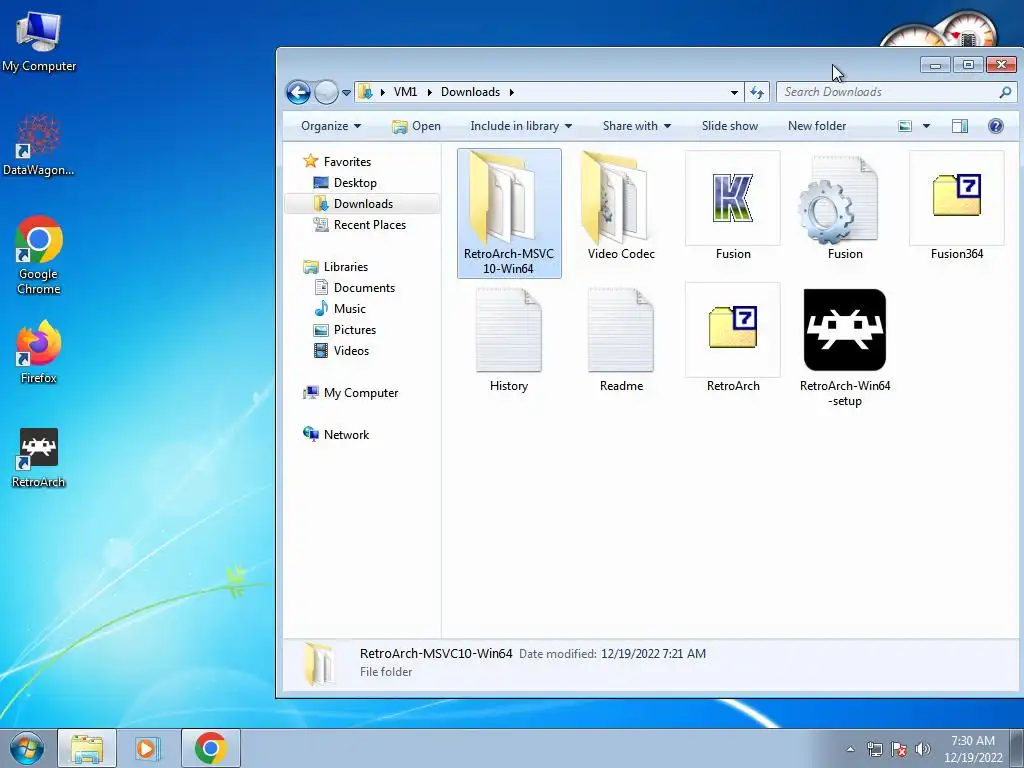Screen dimensions: 1024x768
Task: Select Downloads in navigation pane
Action: tap(362, 204)
